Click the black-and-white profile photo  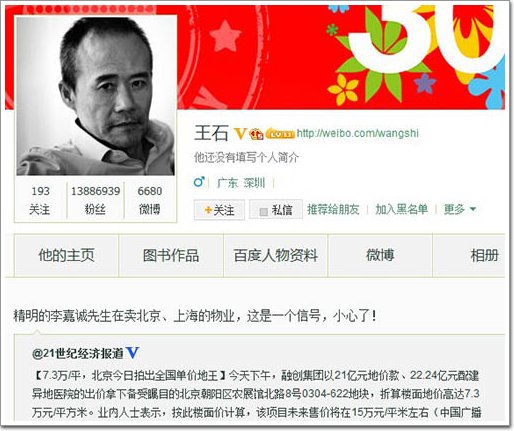click(x=95, y=96)
